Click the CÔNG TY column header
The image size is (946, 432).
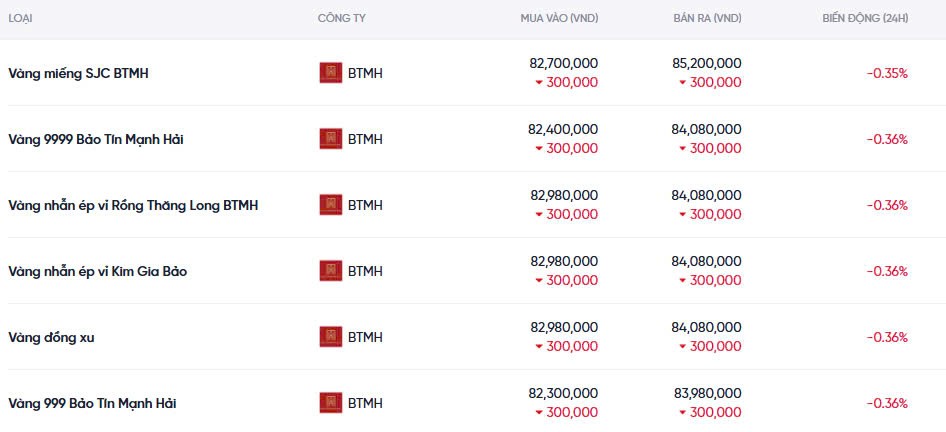tap(341, 19)
